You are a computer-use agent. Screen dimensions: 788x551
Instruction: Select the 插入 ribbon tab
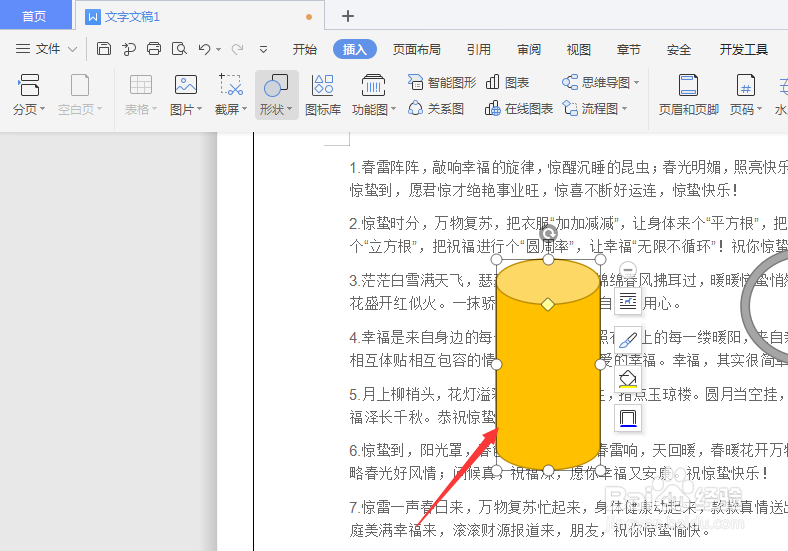click(x=355, y=49)
